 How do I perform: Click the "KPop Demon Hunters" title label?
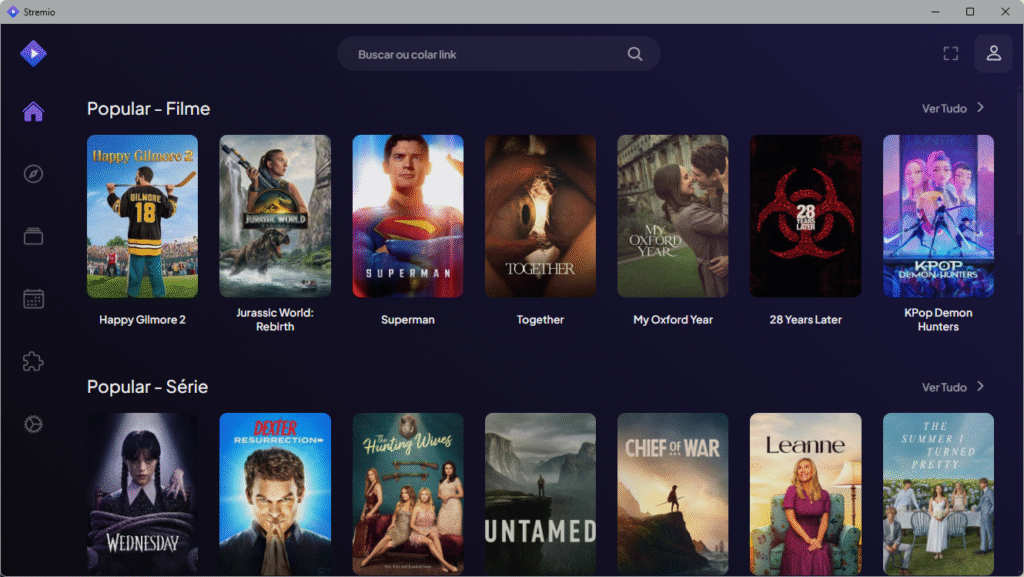pyautogui.click(x=938, y=320)
